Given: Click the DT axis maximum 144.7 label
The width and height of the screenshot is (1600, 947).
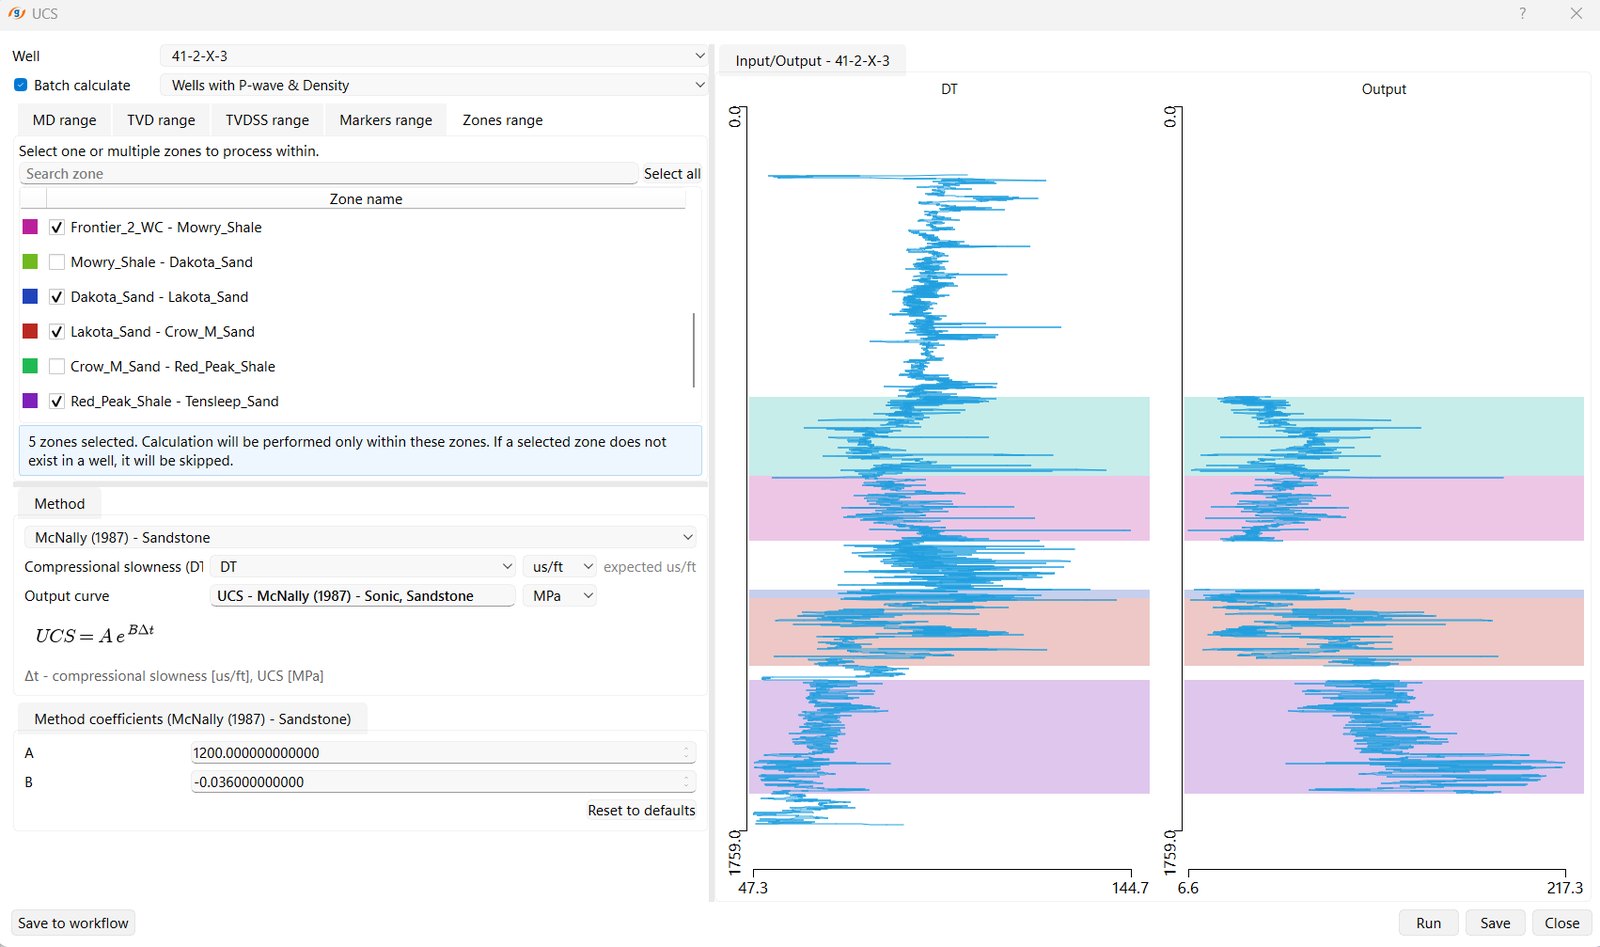Looking at the screenshot, I should [1130, 887].
